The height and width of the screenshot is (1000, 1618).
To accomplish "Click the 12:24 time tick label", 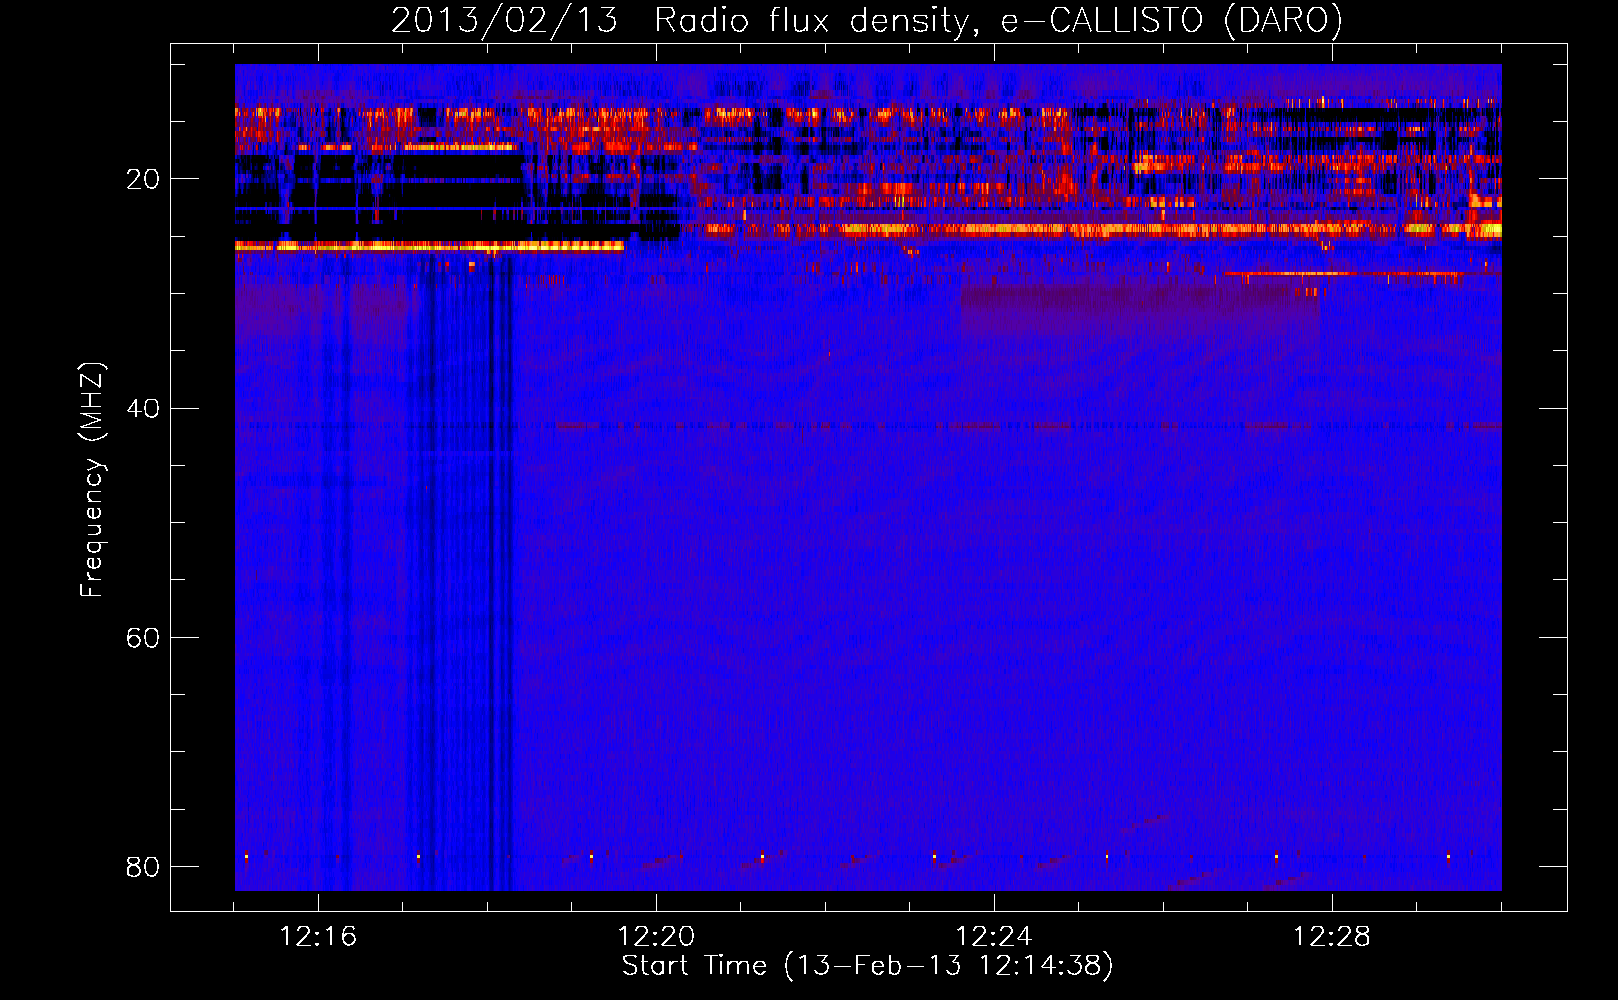I will (994, 937).
